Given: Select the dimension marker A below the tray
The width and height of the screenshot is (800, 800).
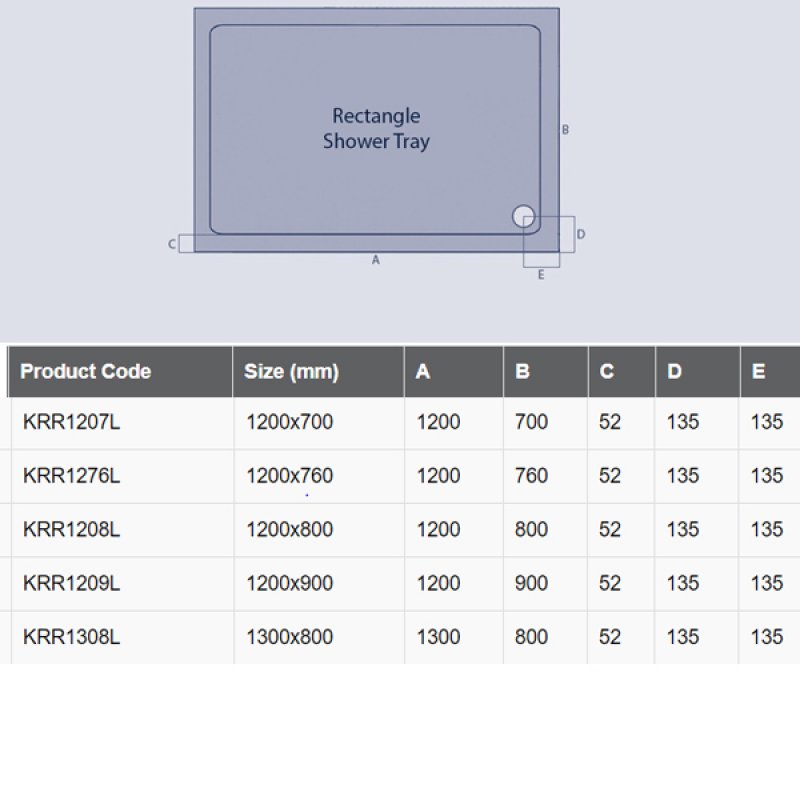Looking at the screenshot, I should pos(376,260).
